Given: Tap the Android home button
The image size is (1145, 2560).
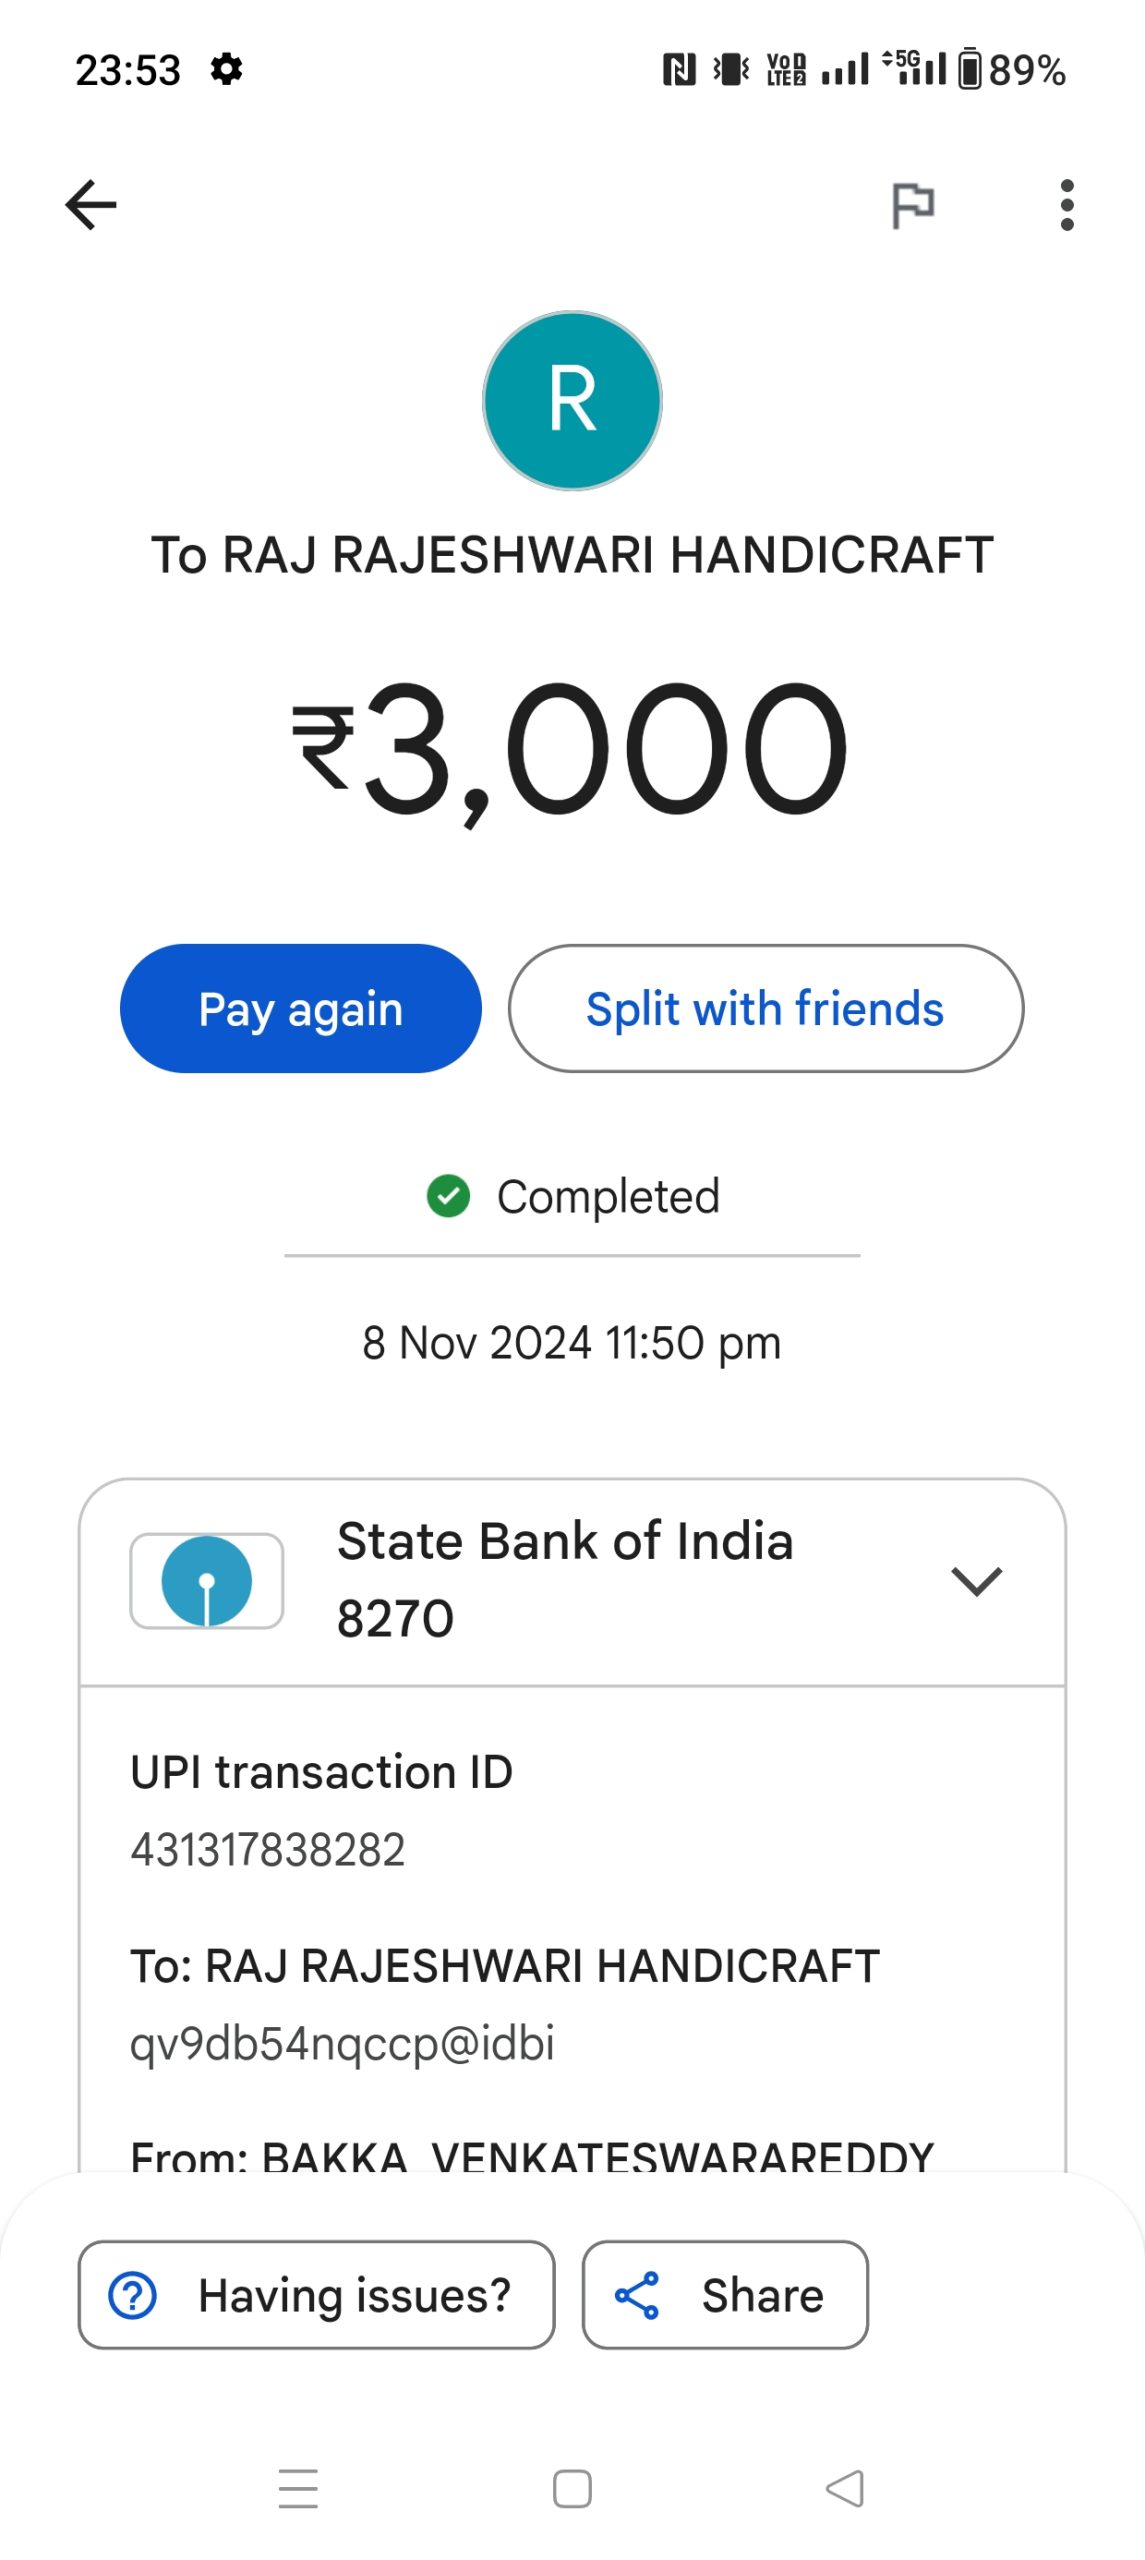Looking at the screenshot, I should (572, 2489).
